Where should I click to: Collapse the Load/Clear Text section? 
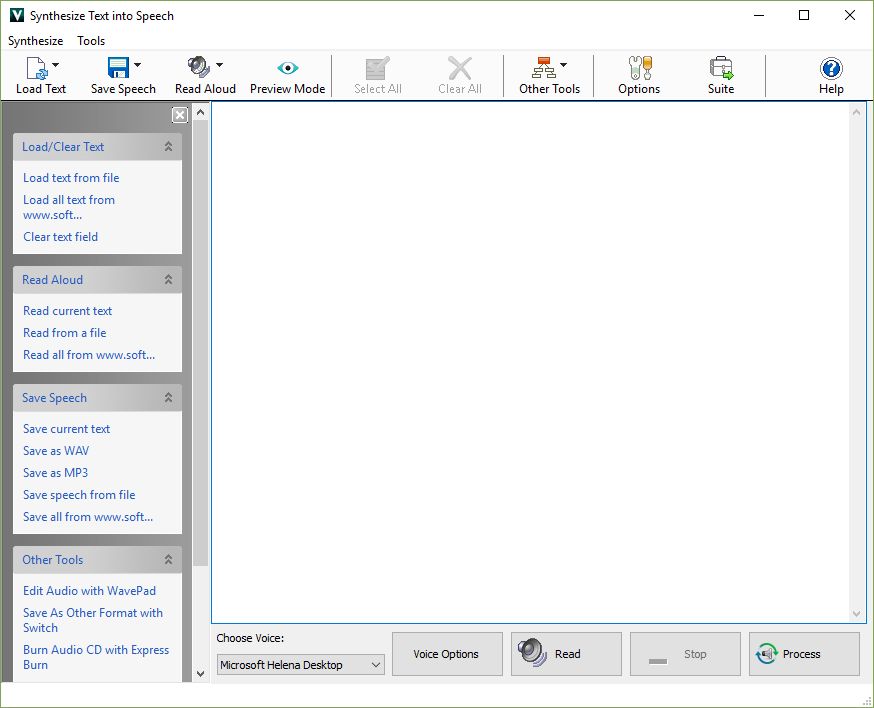point(171,146)
